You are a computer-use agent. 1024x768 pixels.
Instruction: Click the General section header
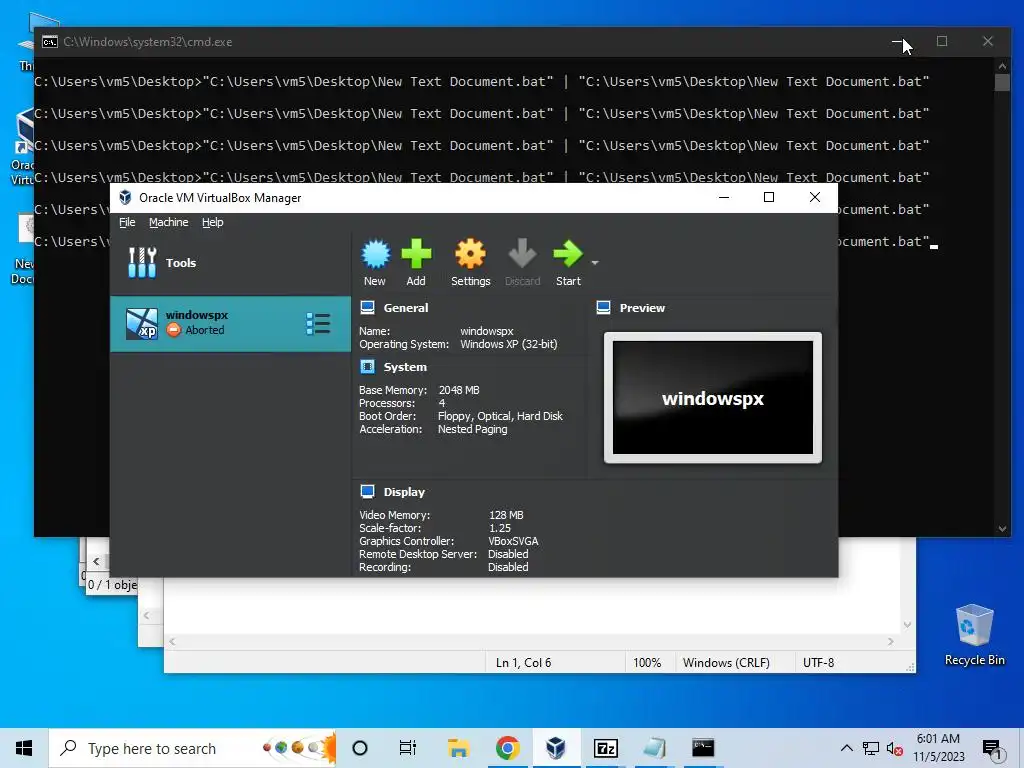click(x=406, y=308)
